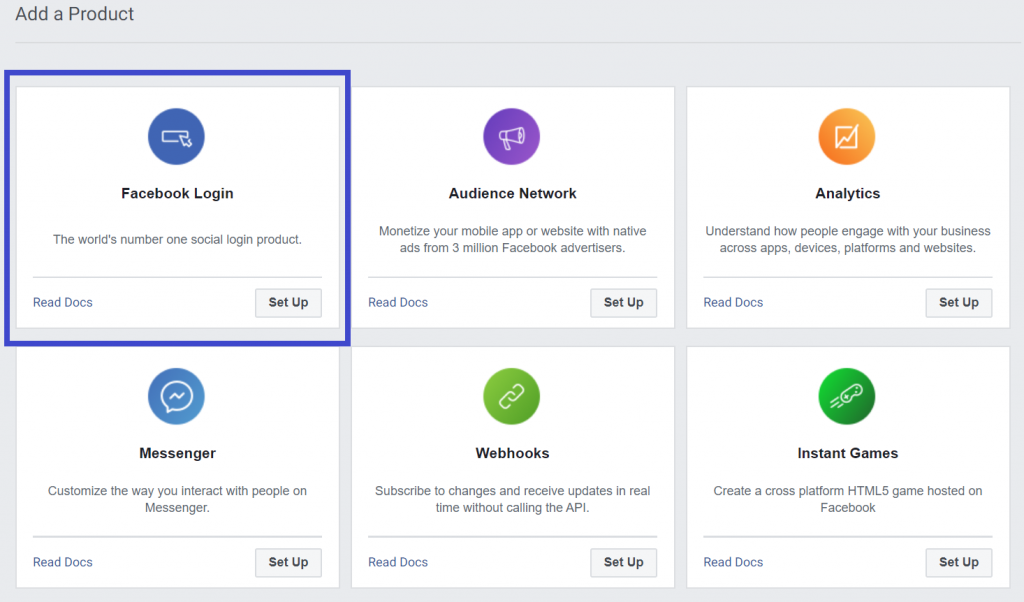Click the blue Messenger chat icon
Image resolution: width=1024 pixels, height=602 pixels.
(176, 397)
